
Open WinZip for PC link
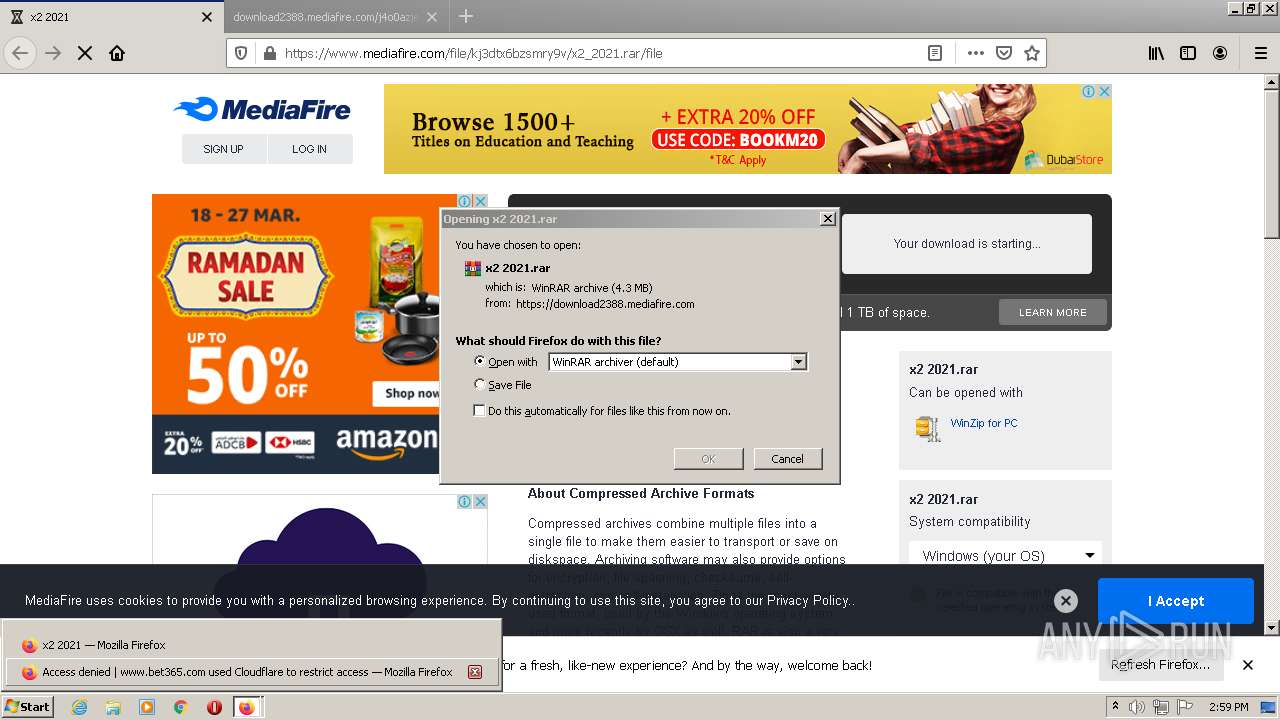pyautogui.click(x=984, y=423)
